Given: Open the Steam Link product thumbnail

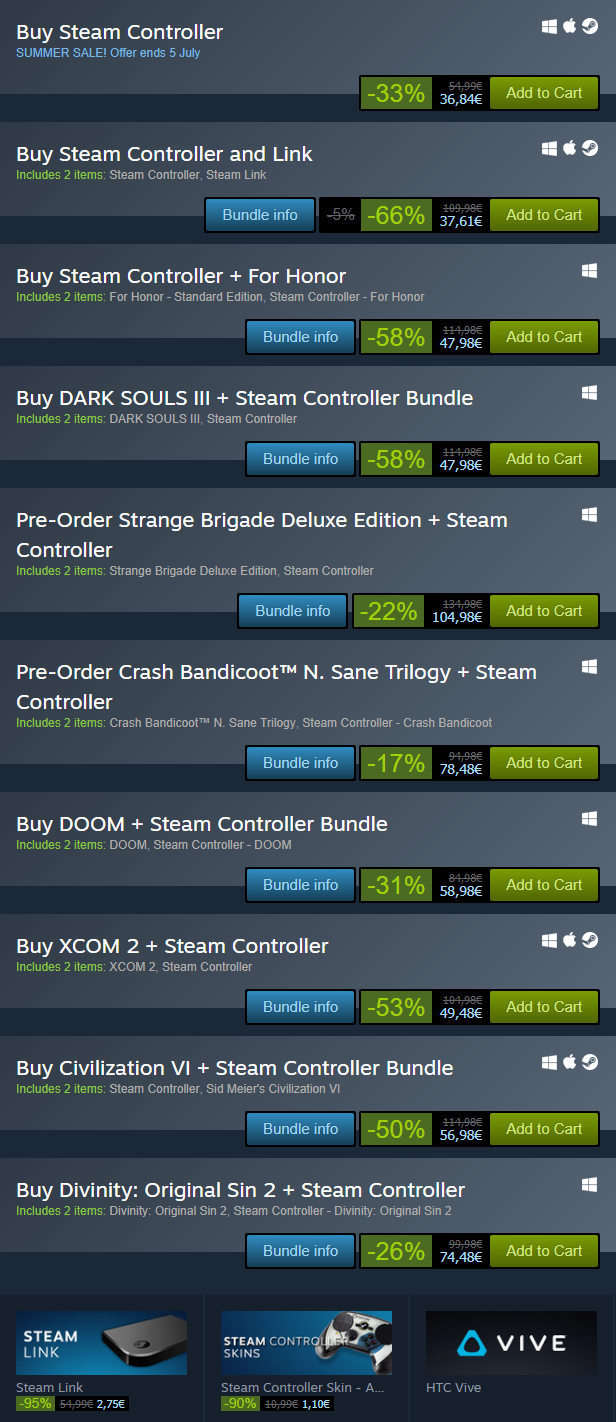Looking at the screenshot, I should (101, 1343).
